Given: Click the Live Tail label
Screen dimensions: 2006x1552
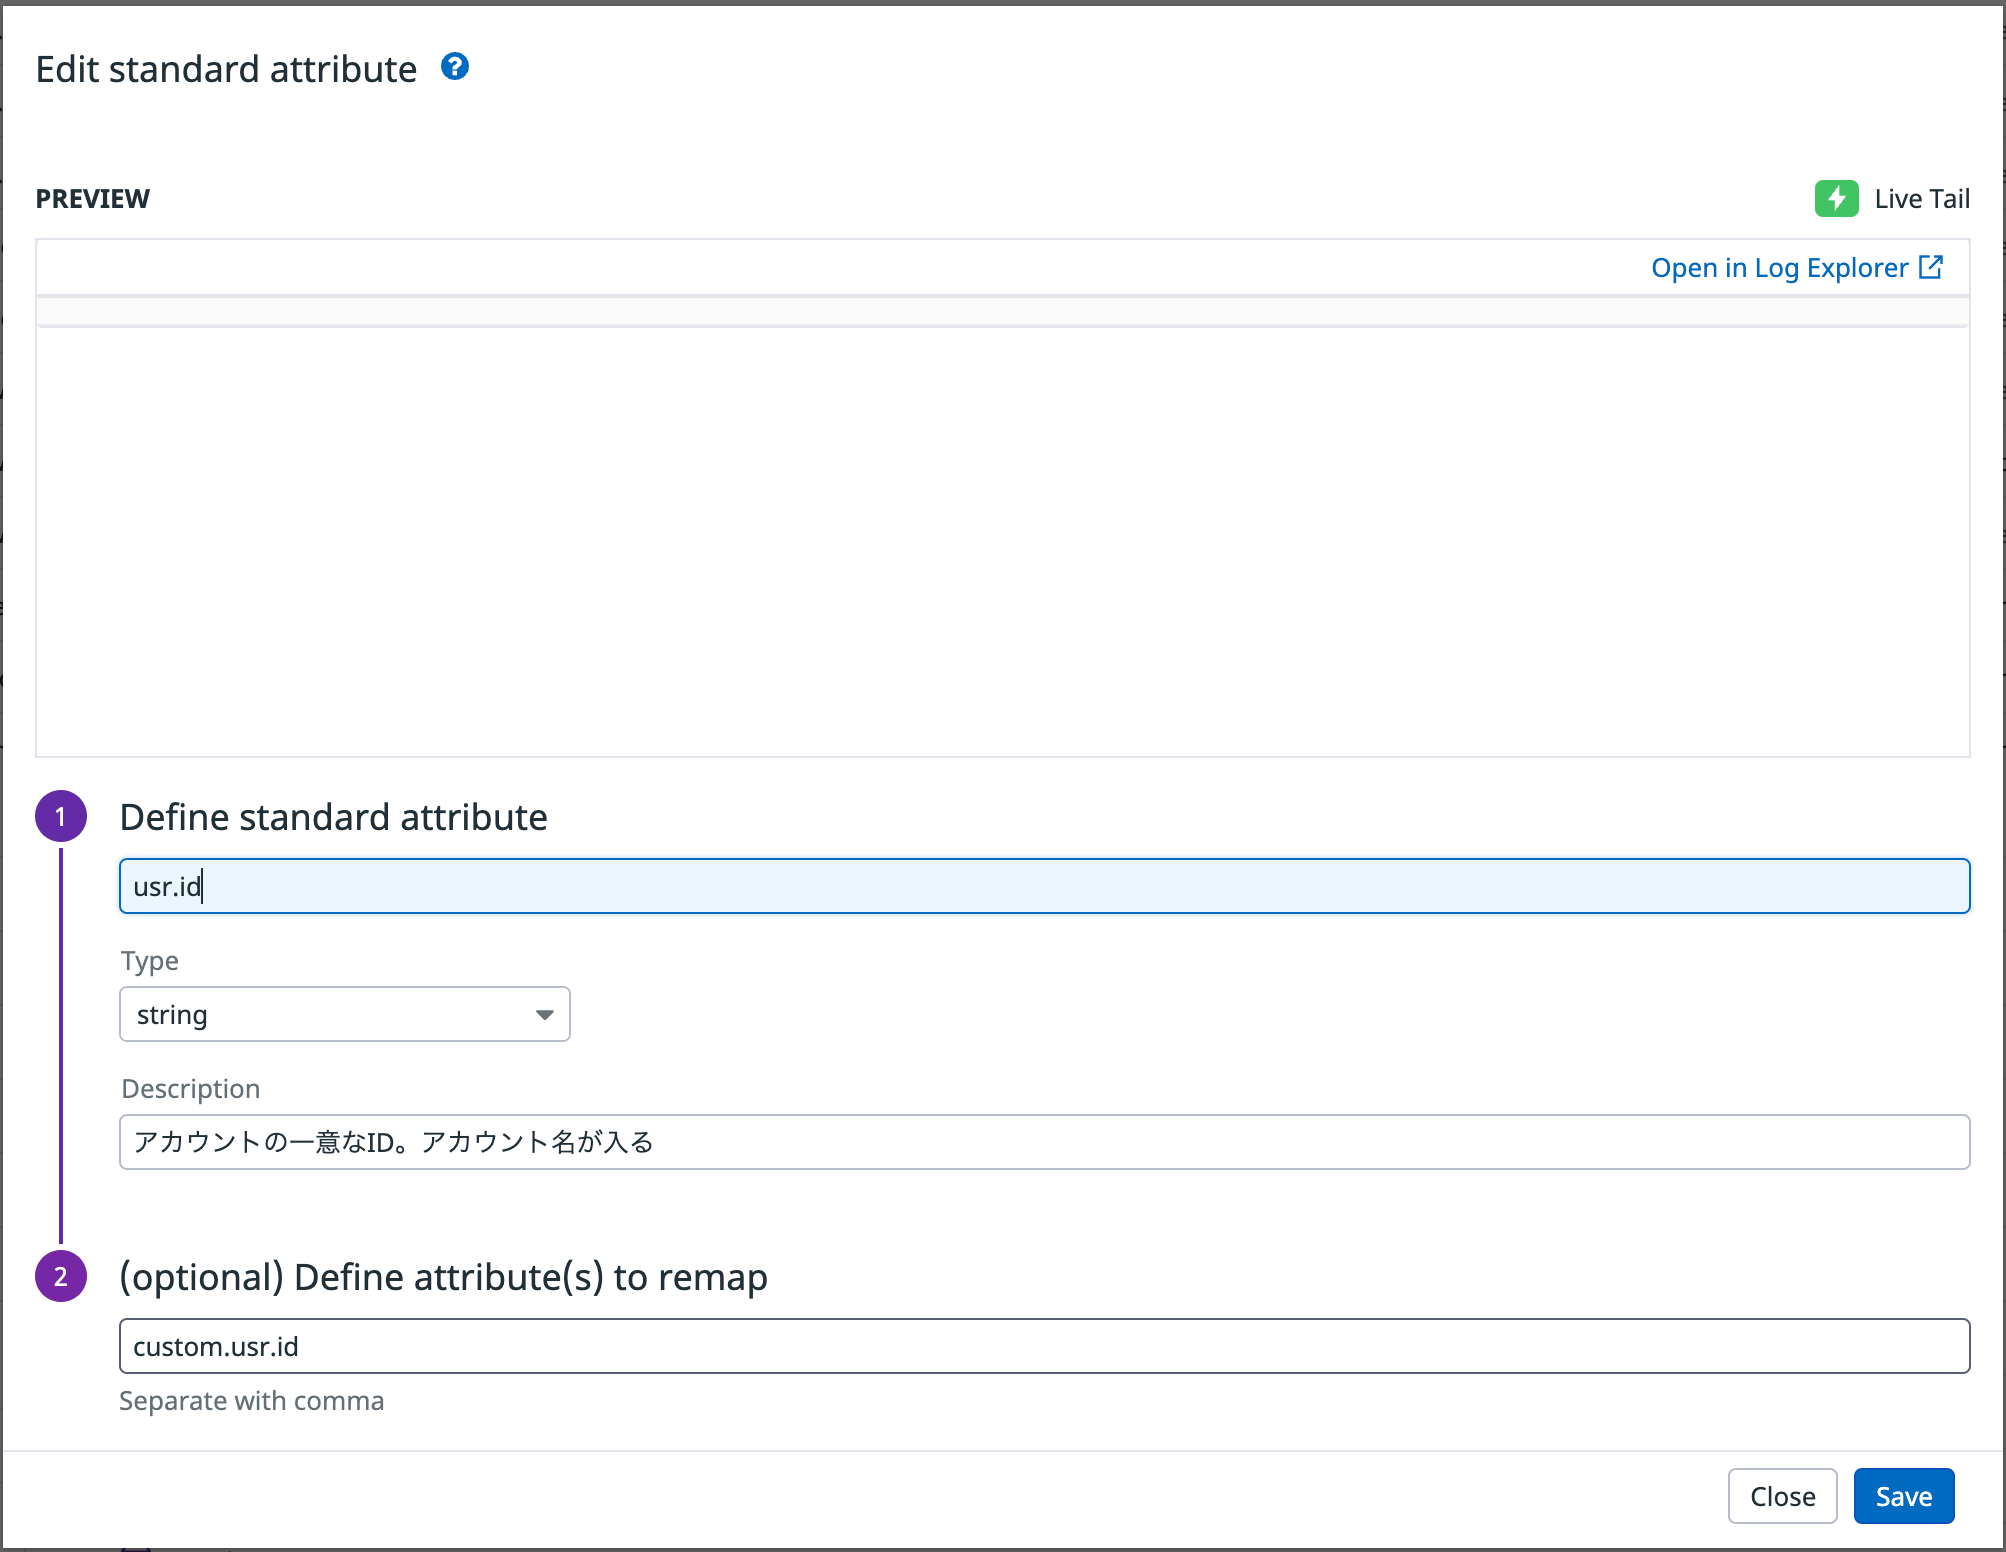Looking at the screenshot, I should [1921, 199].
